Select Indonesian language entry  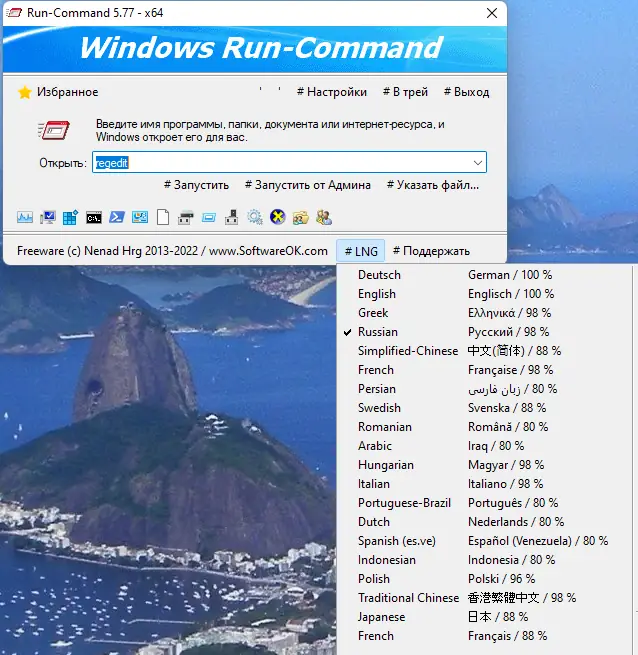point(485,560)
